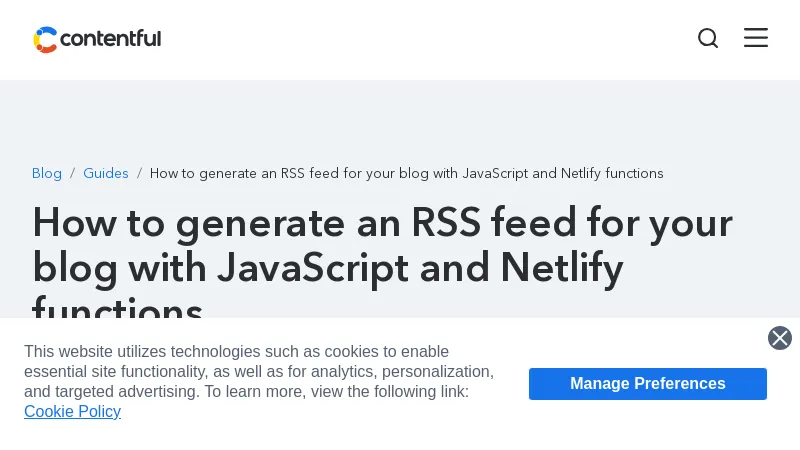This screenshot has height=450, width=800.
Task: Dismiss the cookie banner with X icon
Action: pyautogui.click(x=780, y=338)
